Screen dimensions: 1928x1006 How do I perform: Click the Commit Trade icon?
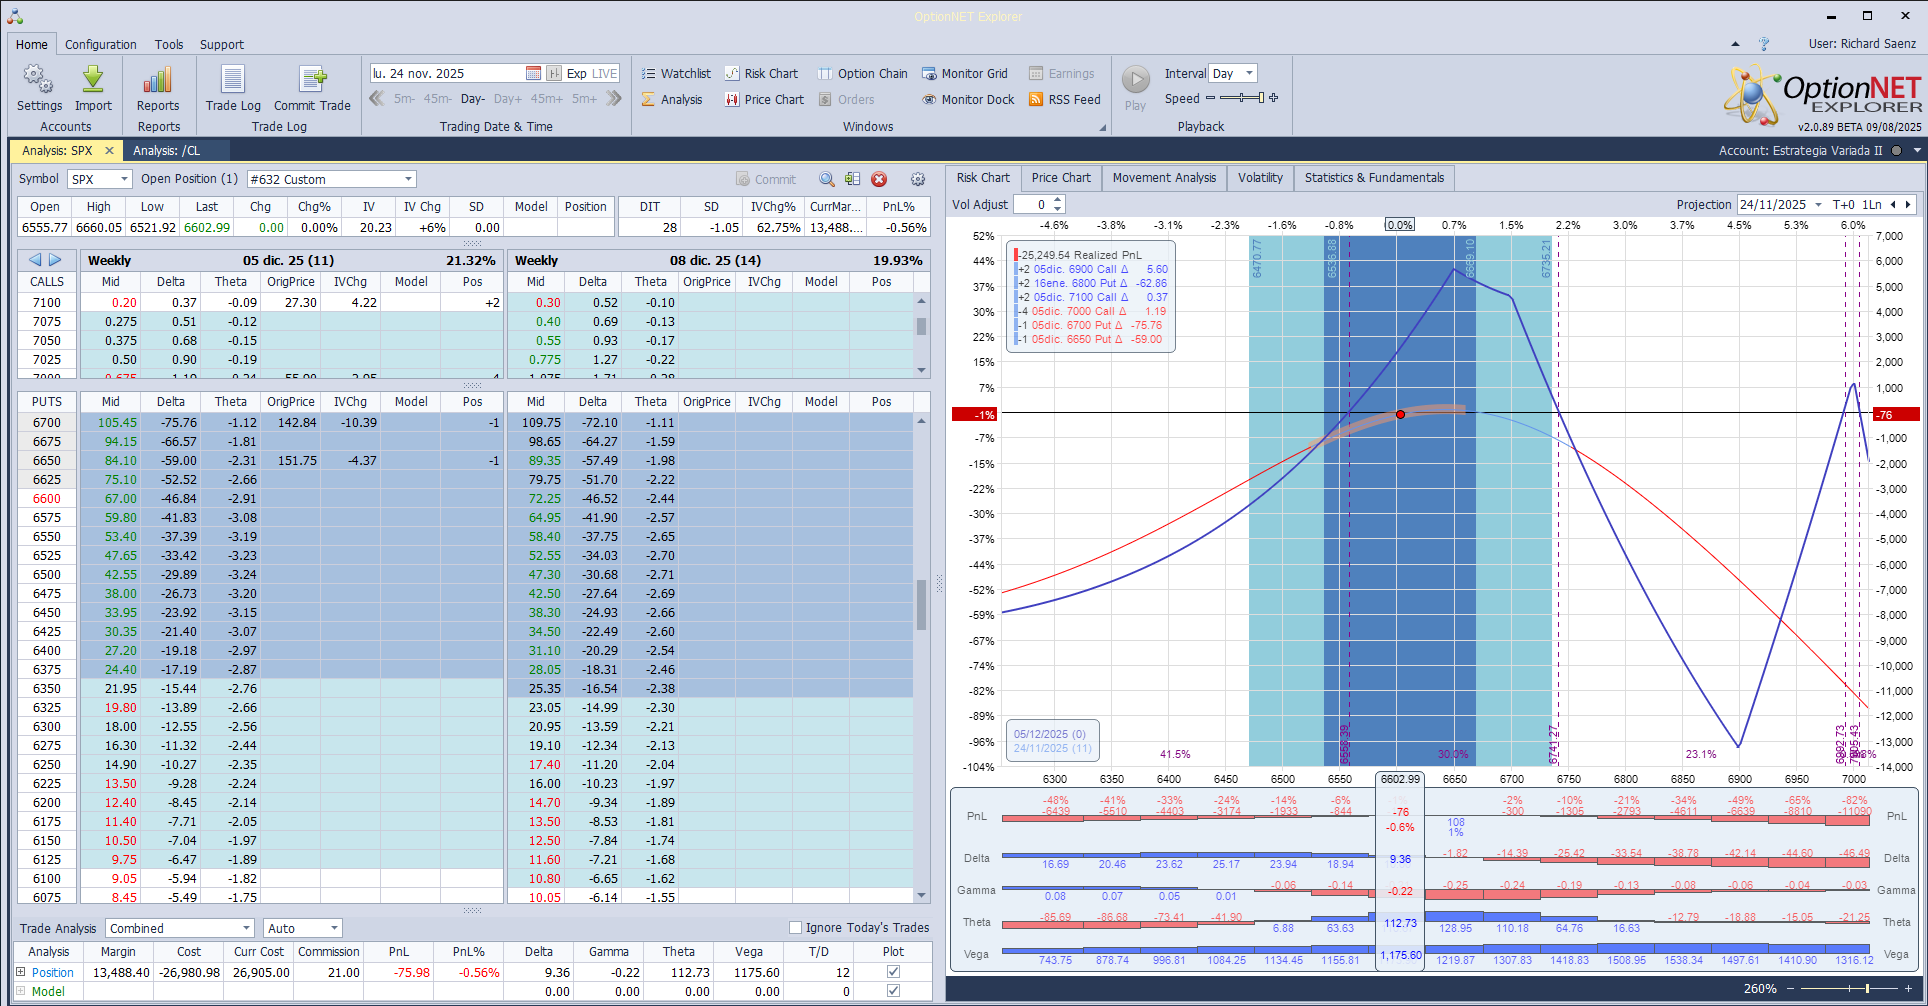tap(312, 80)
